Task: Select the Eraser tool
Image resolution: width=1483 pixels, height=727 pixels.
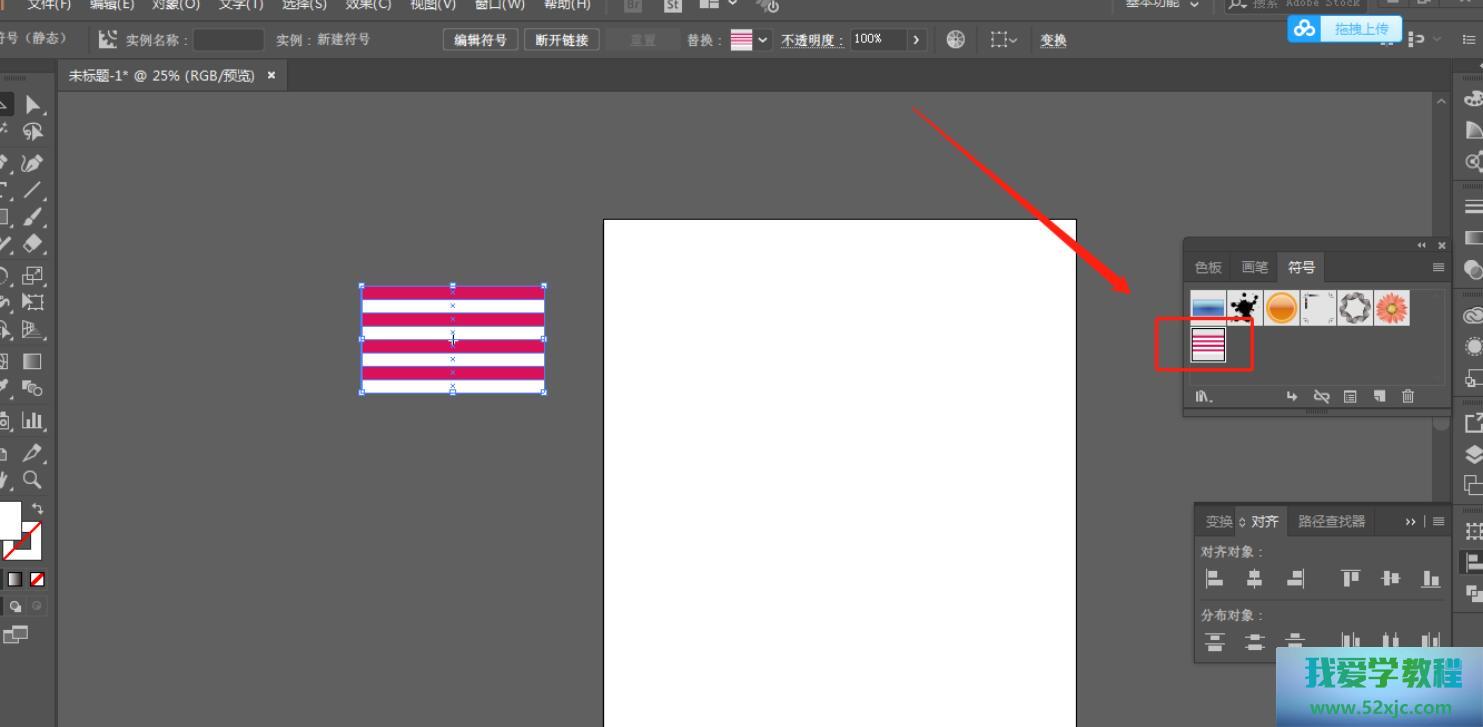Action: tap(33, 243)
